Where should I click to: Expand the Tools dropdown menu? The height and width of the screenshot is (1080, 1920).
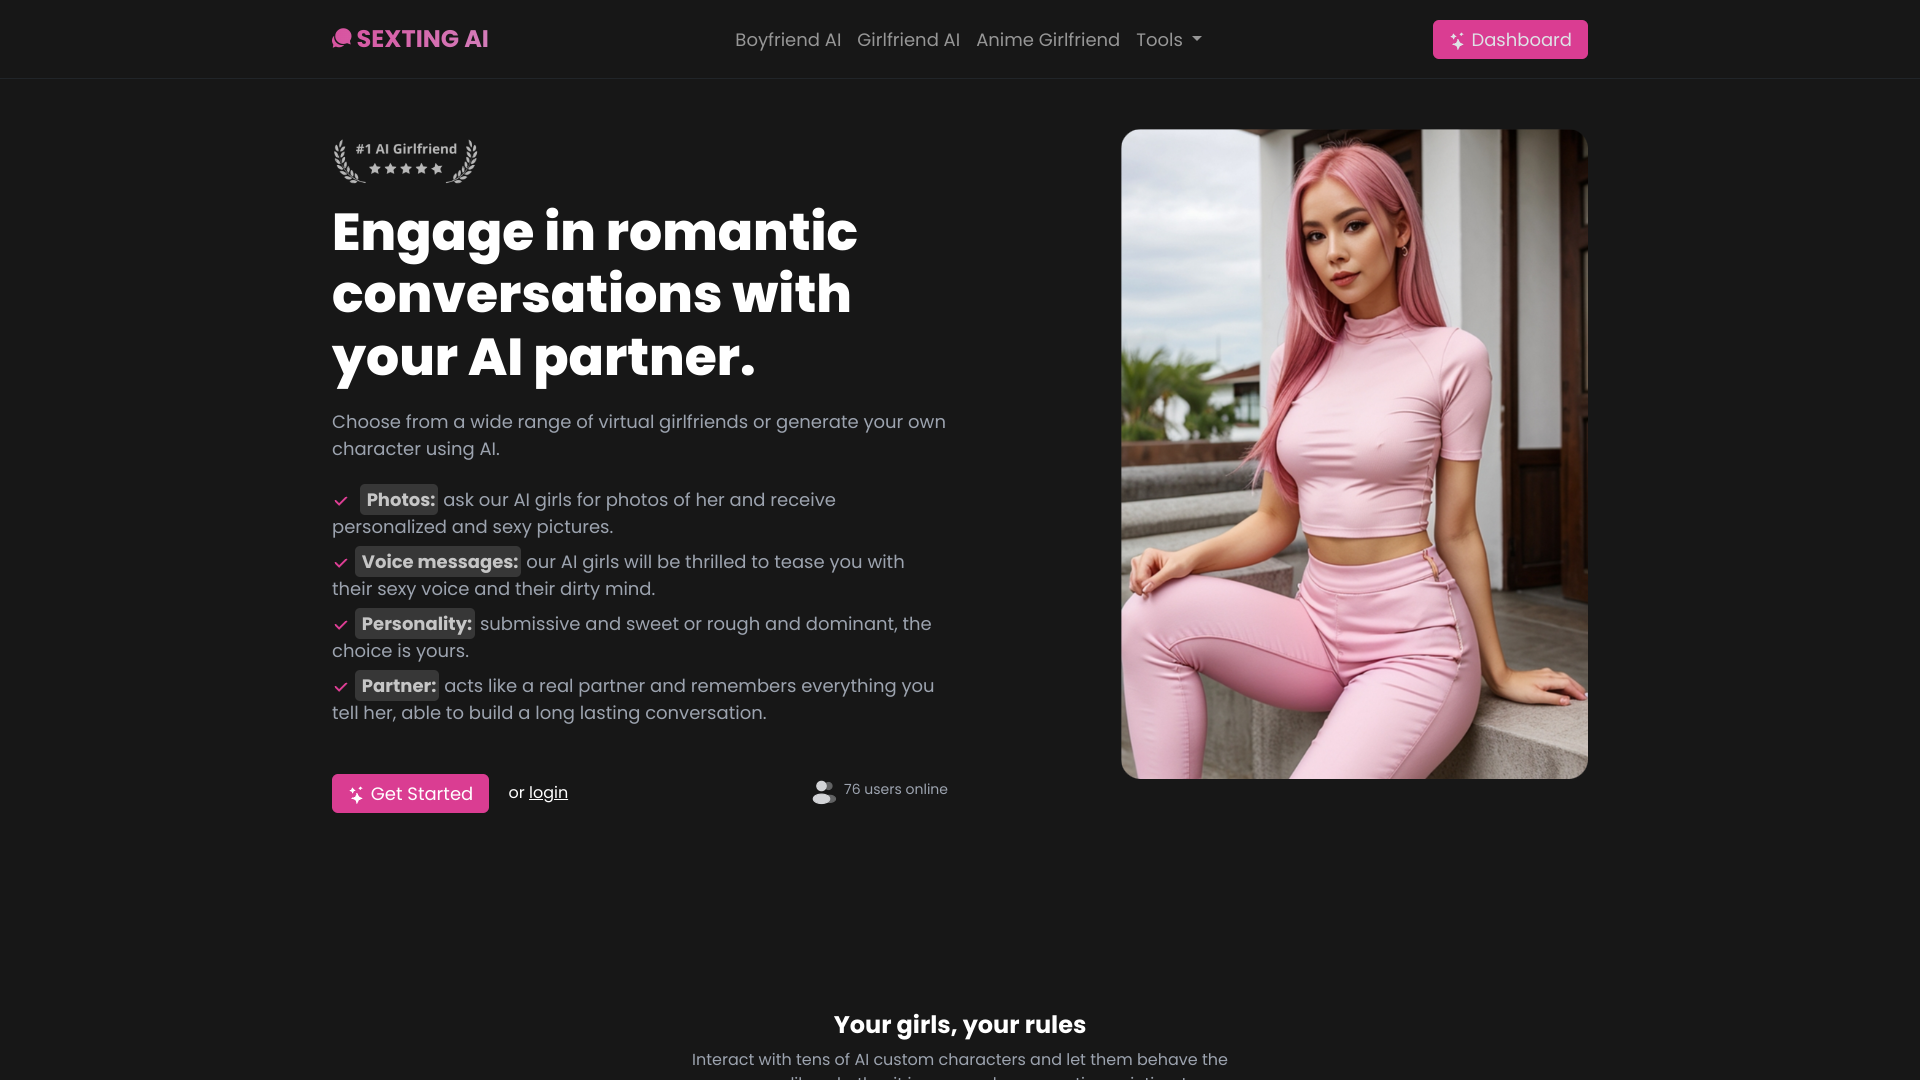[1168, 40]
